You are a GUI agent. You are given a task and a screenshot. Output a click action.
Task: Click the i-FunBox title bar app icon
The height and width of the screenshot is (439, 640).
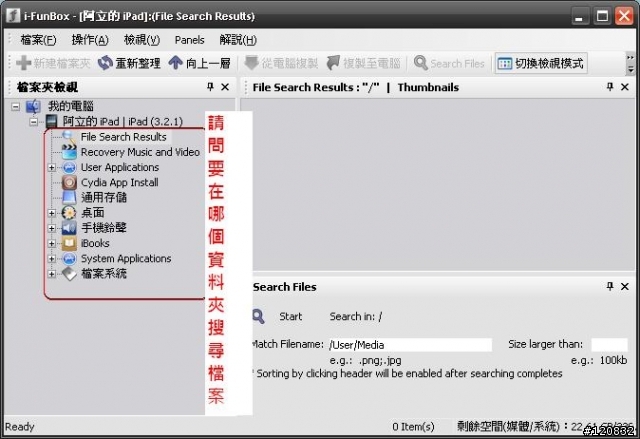(13, 16)
